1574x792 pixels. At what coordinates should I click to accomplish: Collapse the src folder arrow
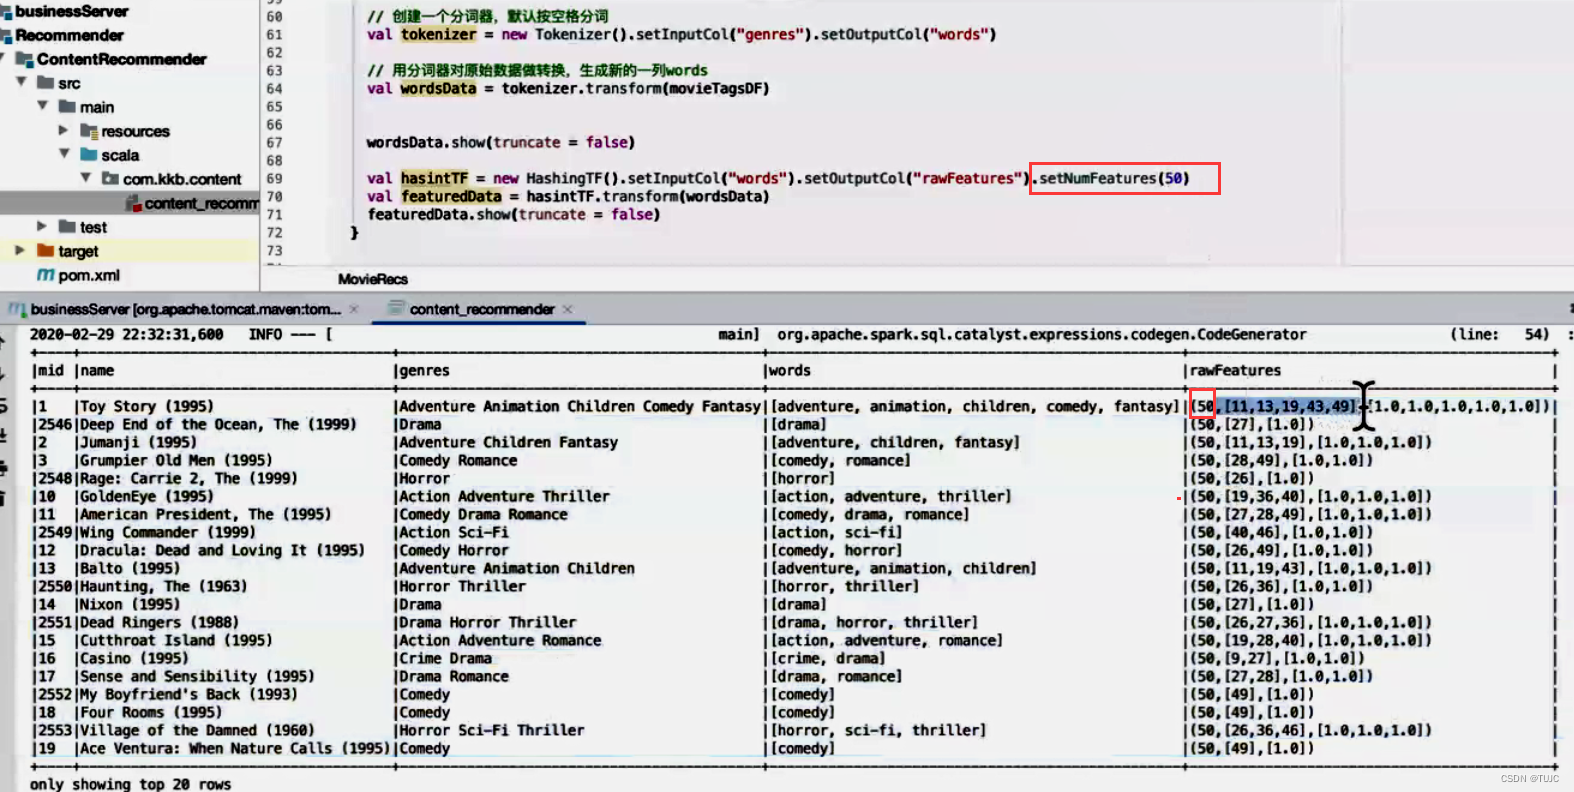tap(21, 82)
